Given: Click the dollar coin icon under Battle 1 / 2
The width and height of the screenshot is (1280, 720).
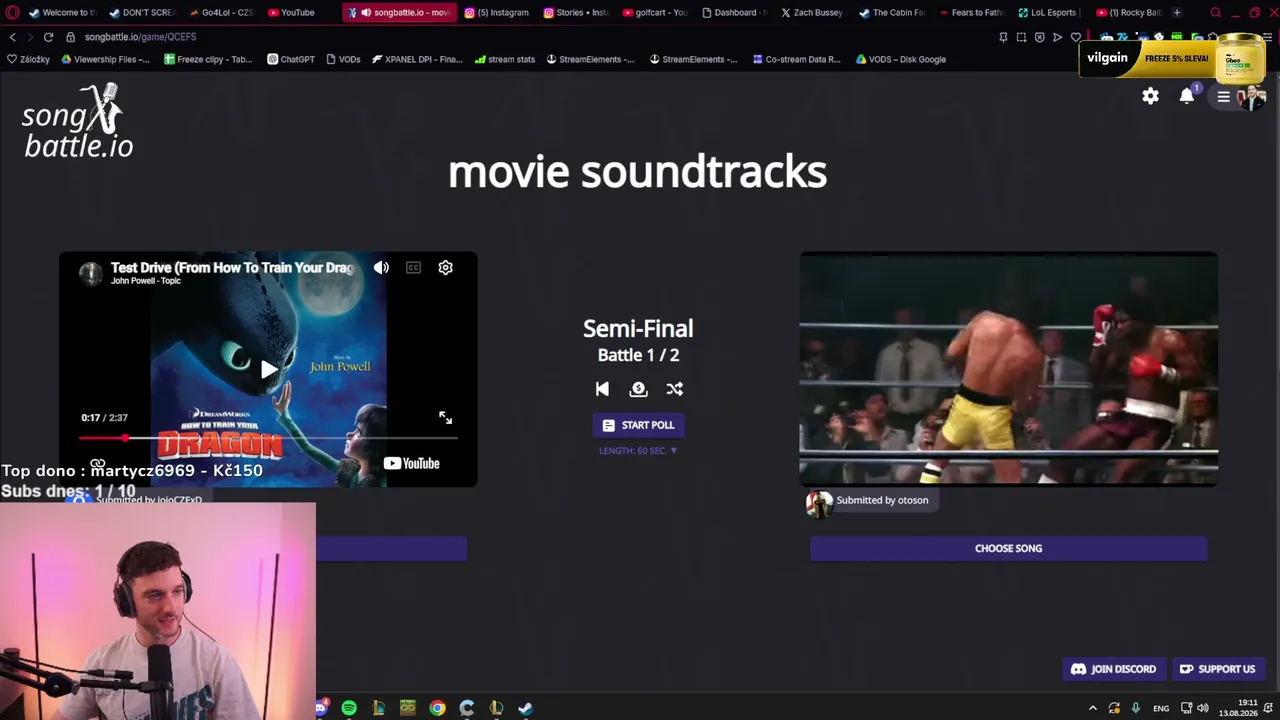Looking at the screenshot, I should tap(638, 389).
